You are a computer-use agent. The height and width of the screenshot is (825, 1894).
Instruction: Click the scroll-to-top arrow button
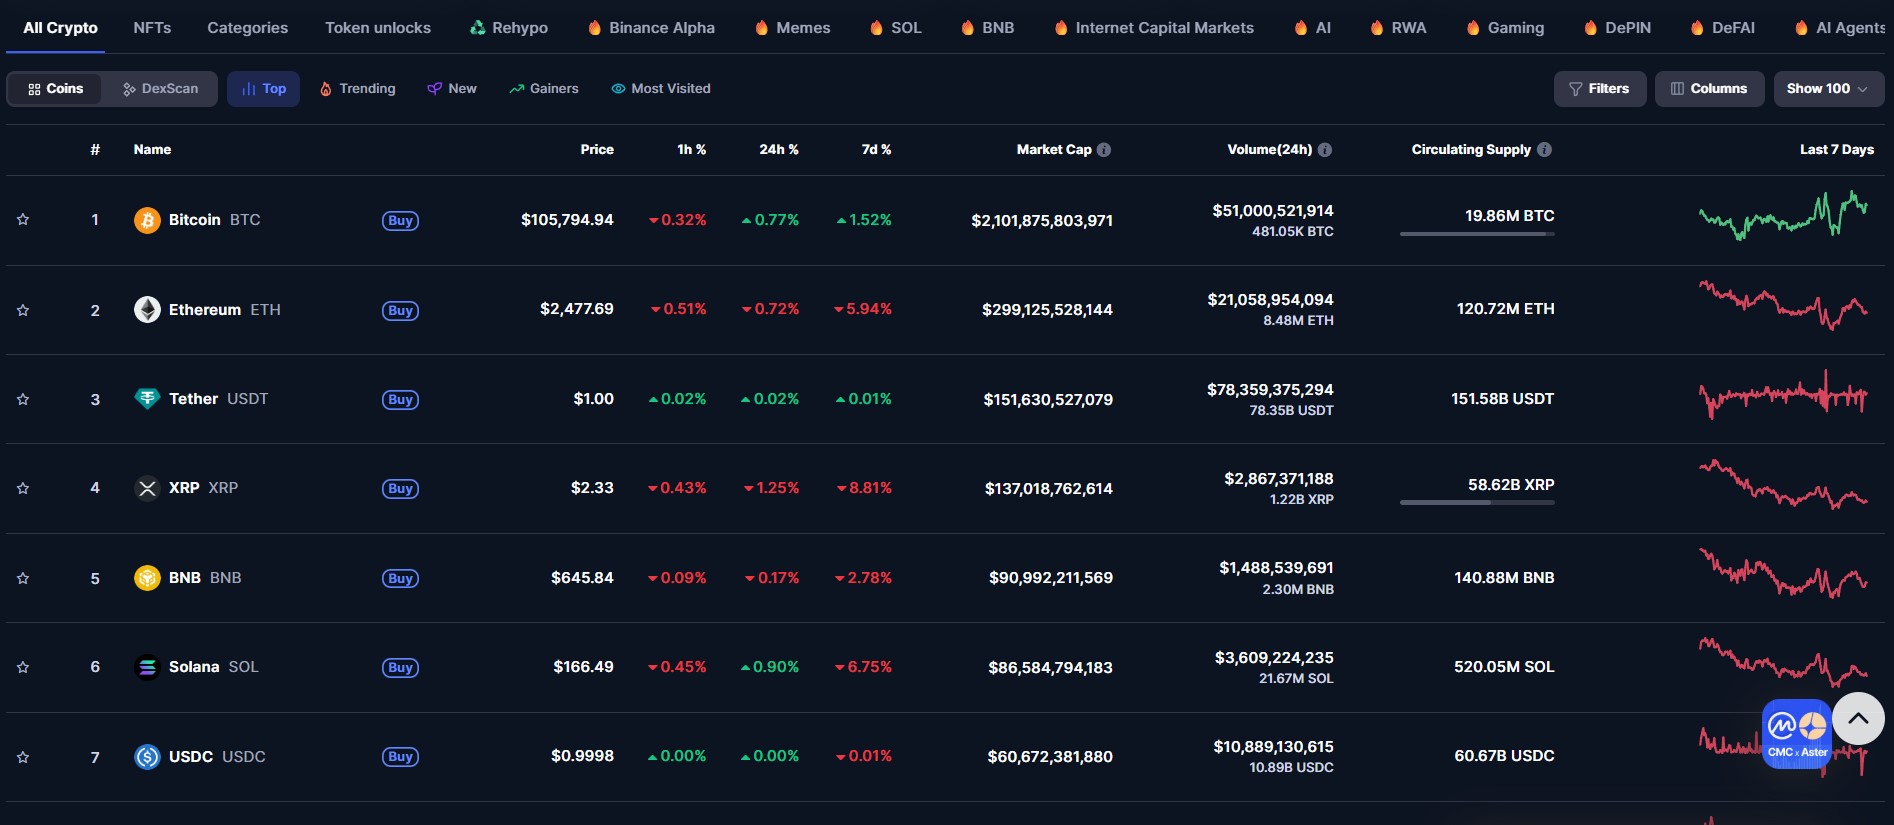(x=1858, y=718)
